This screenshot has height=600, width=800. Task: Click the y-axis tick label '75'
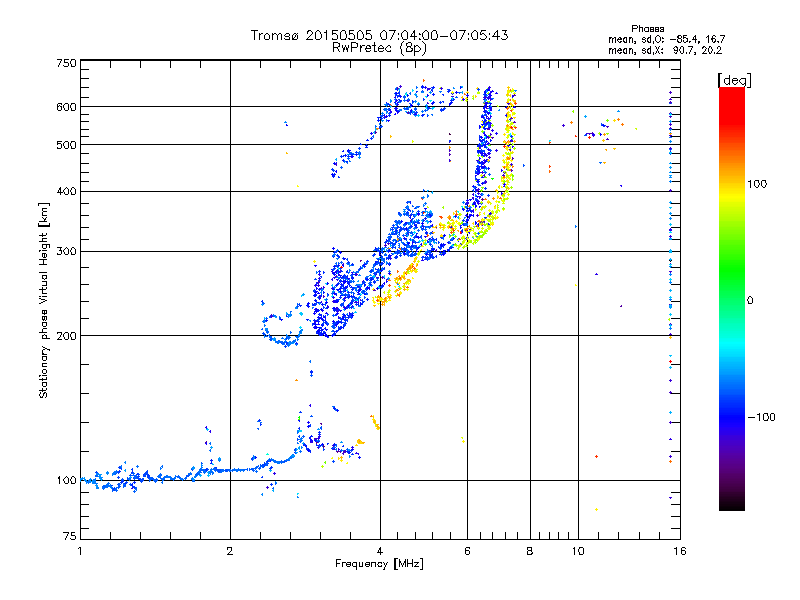click(70, 536)
